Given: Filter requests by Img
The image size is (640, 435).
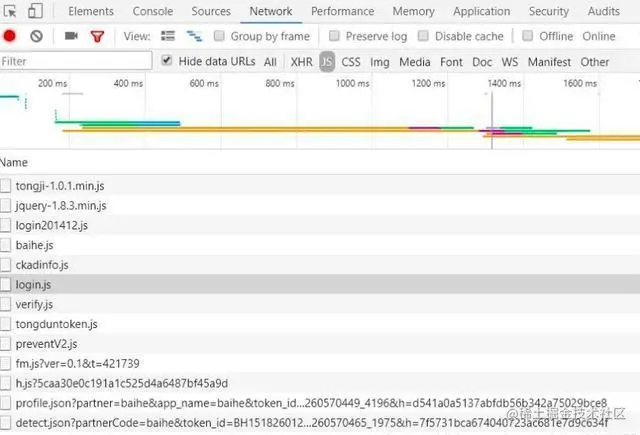Looking at the screenshot, I should pos(380,62).
